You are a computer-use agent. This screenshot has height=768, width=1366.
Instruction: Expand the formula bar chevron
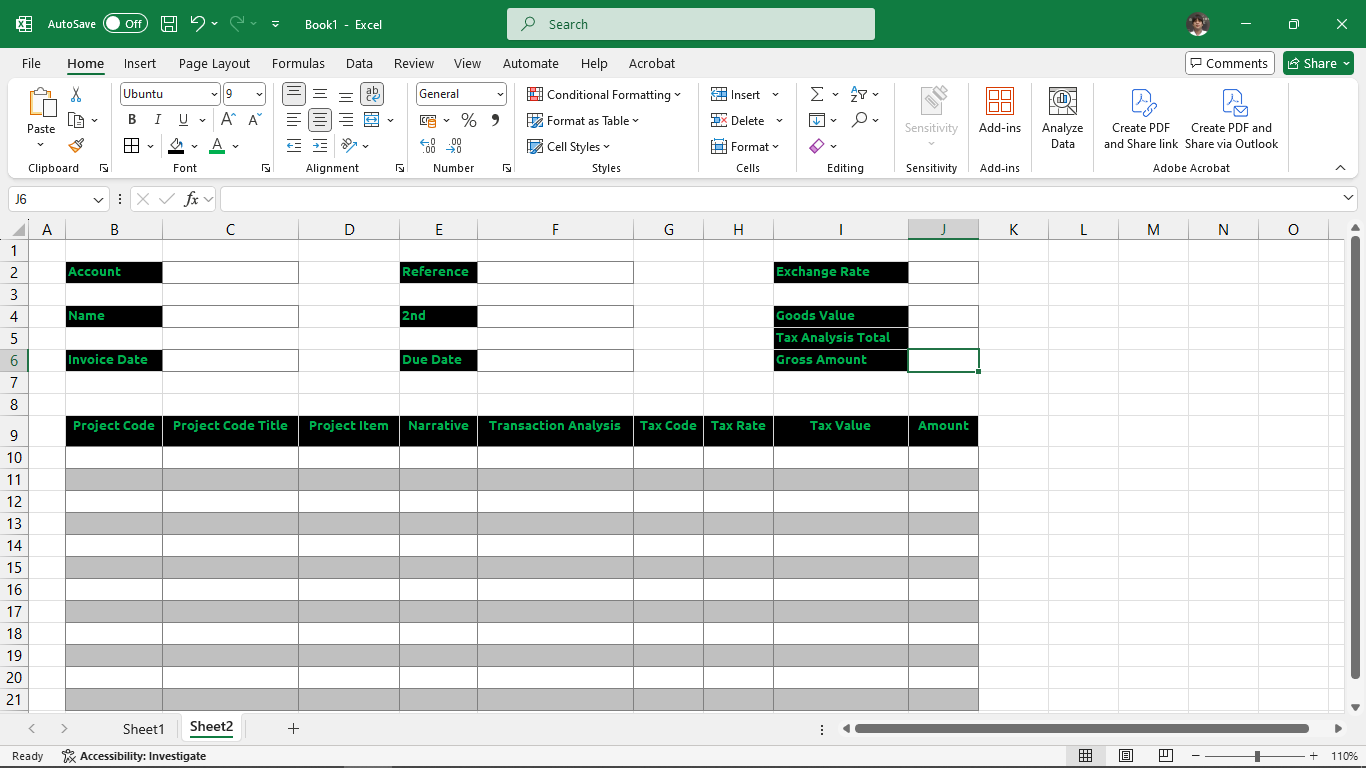pyautogui.click(x=1348, y=199)
